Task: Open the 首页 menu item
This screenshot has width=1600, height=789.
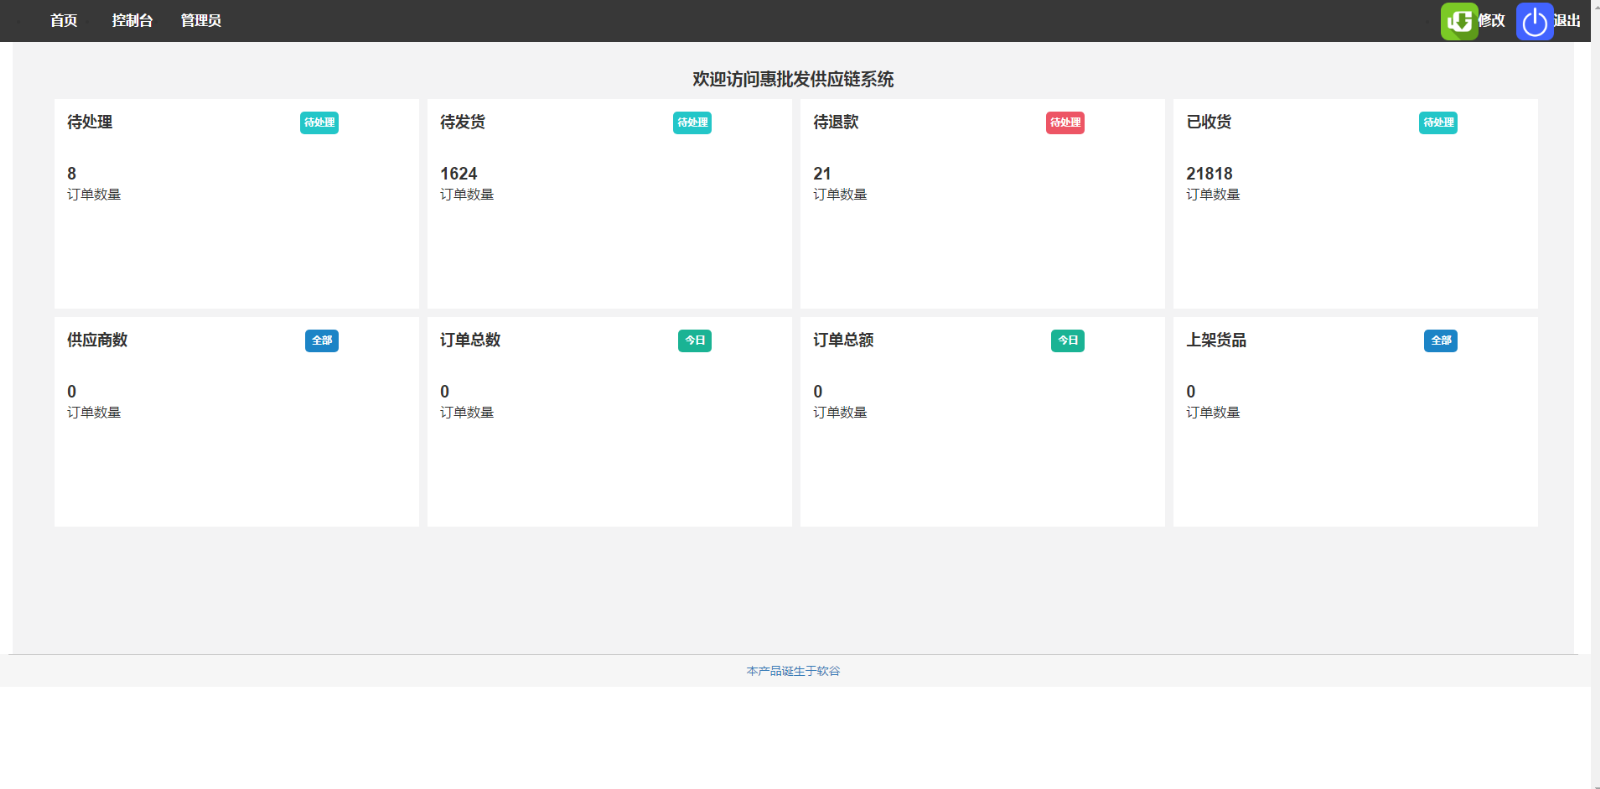Action: point(64,21)
